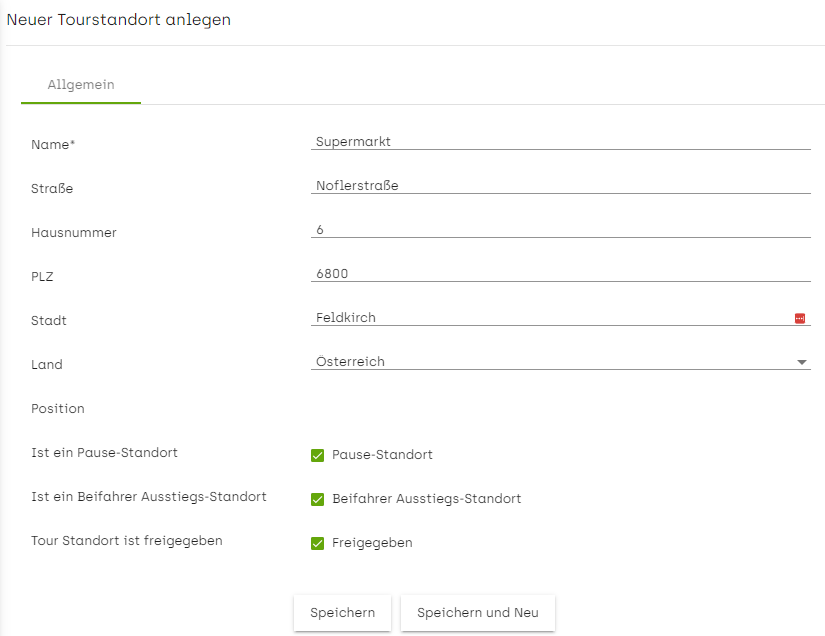
Task: Uncheck the Pause-Standort checkbox
Action: point(317,455)
